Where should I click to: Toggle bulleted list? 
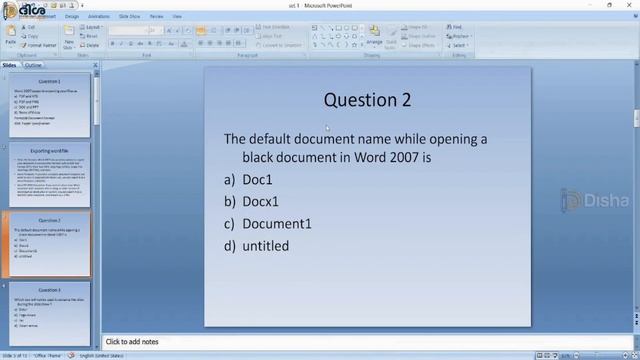click(x=201, y=30)
